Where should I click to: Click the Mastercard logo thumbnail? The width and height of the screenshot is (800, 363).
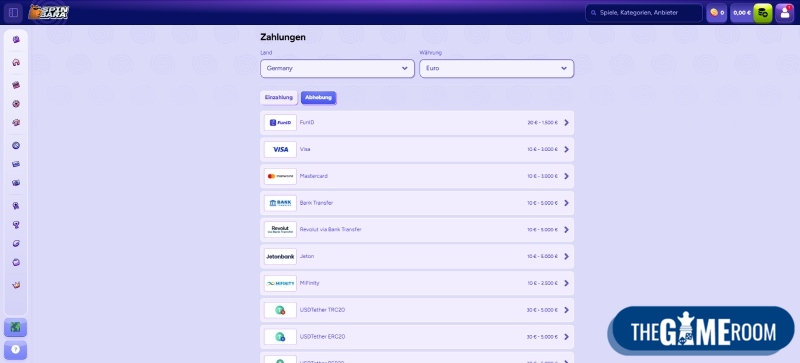[x=280, y=176]
